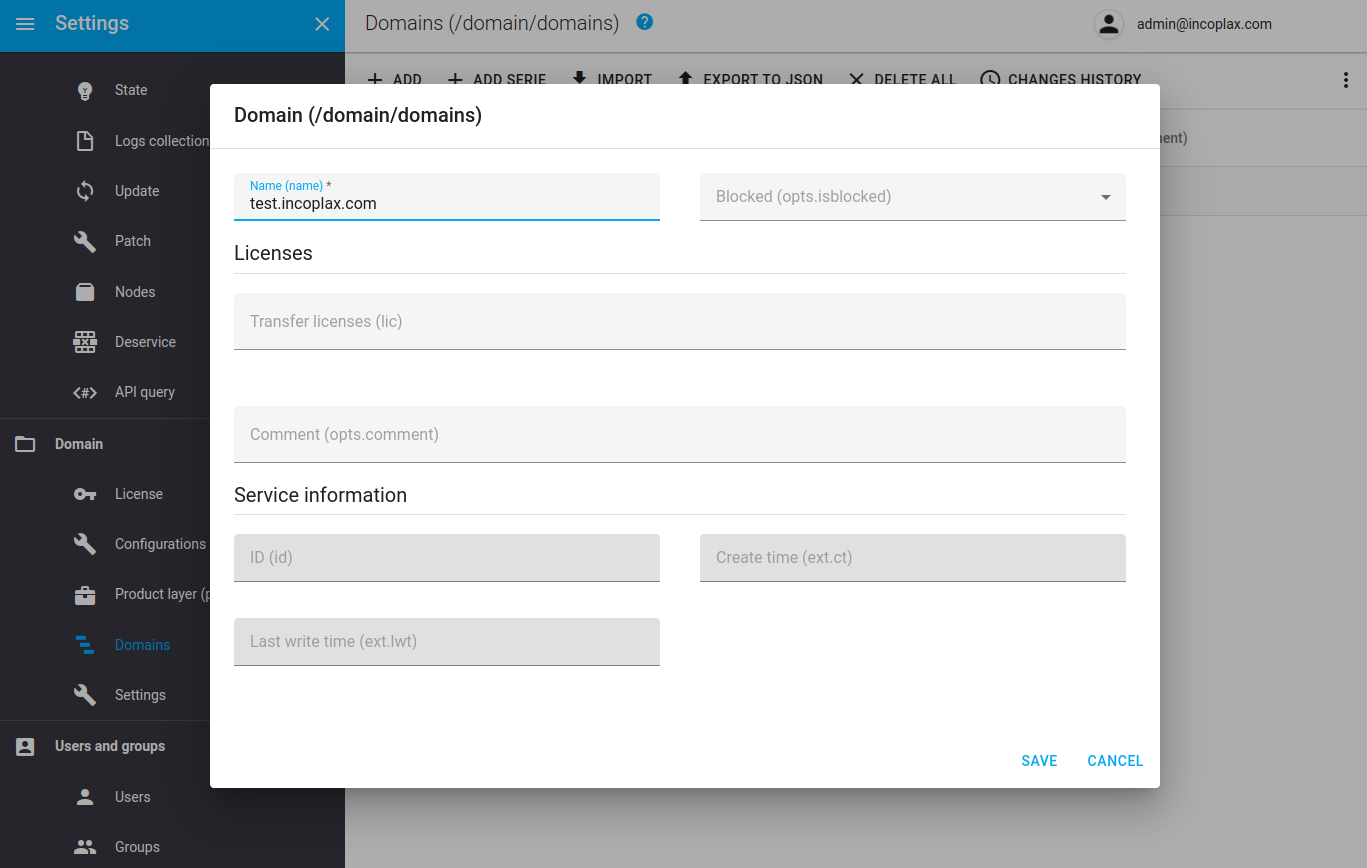1367x868 pixels.
Task: Open the three-dot more options menu
Action: click(1346, 80)
